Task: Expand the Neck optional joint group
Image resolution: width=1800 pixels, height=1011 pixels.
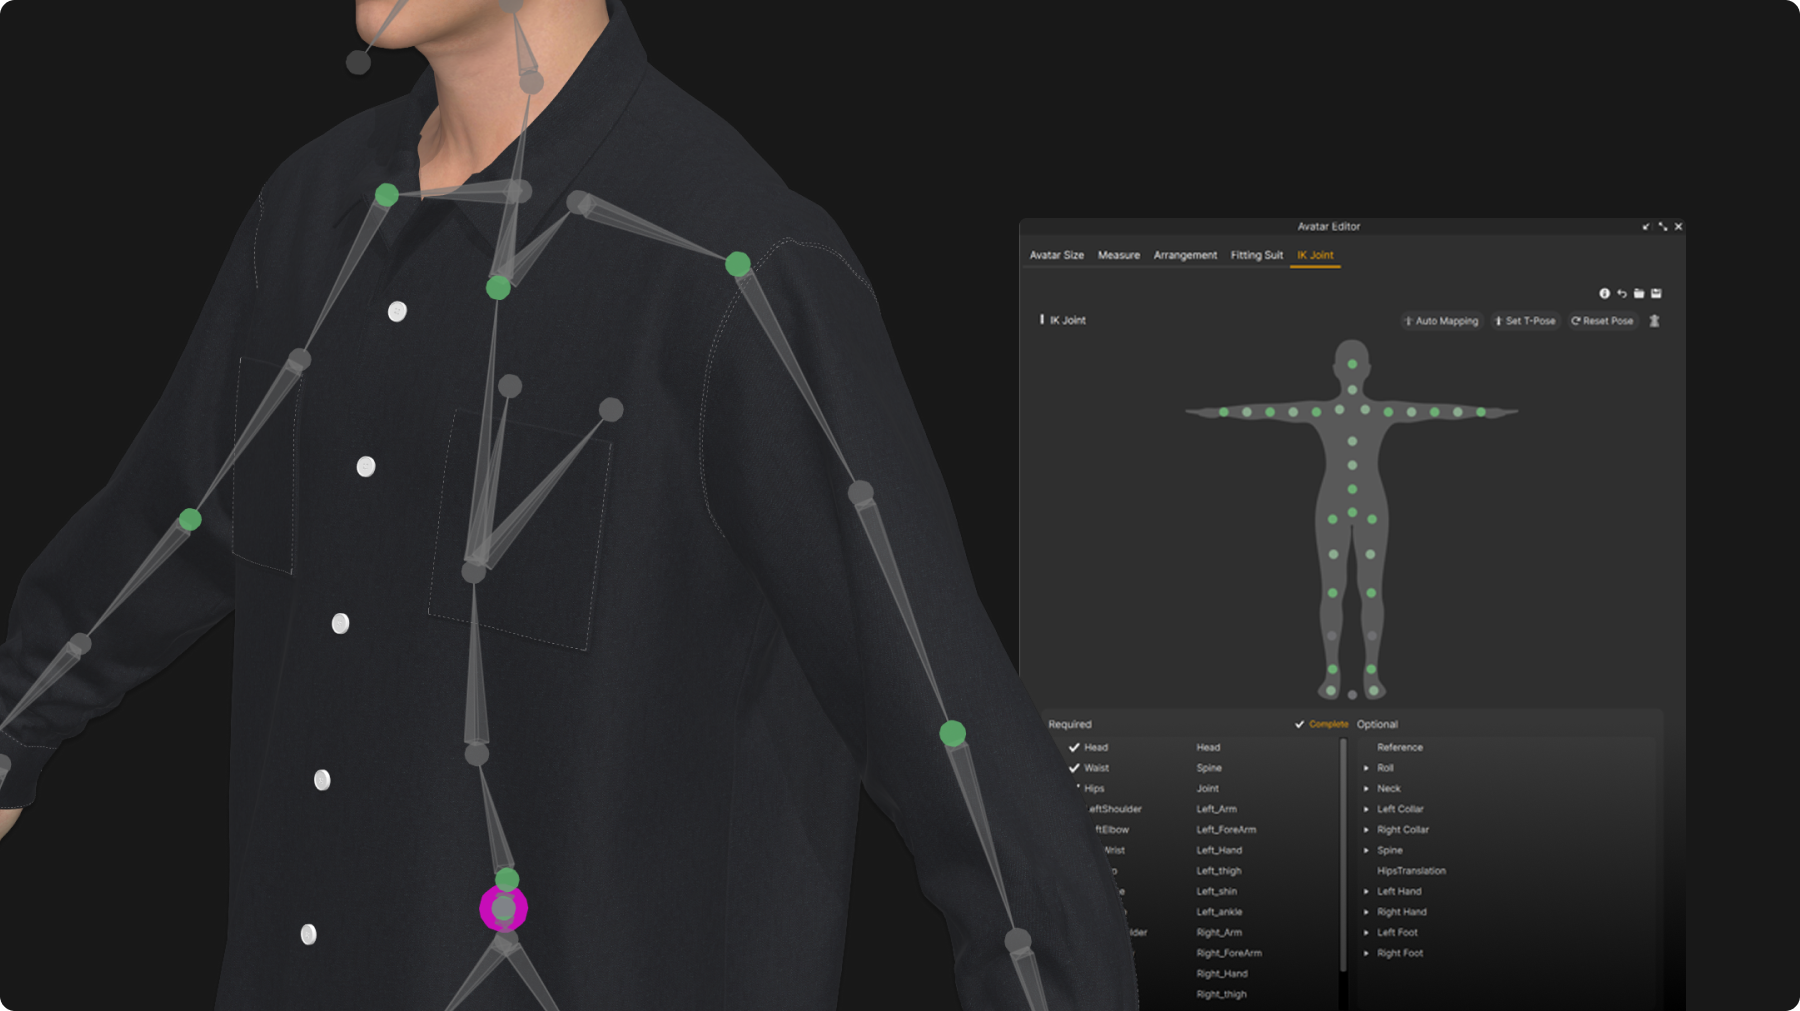Action: click(x=1366, y=789)
